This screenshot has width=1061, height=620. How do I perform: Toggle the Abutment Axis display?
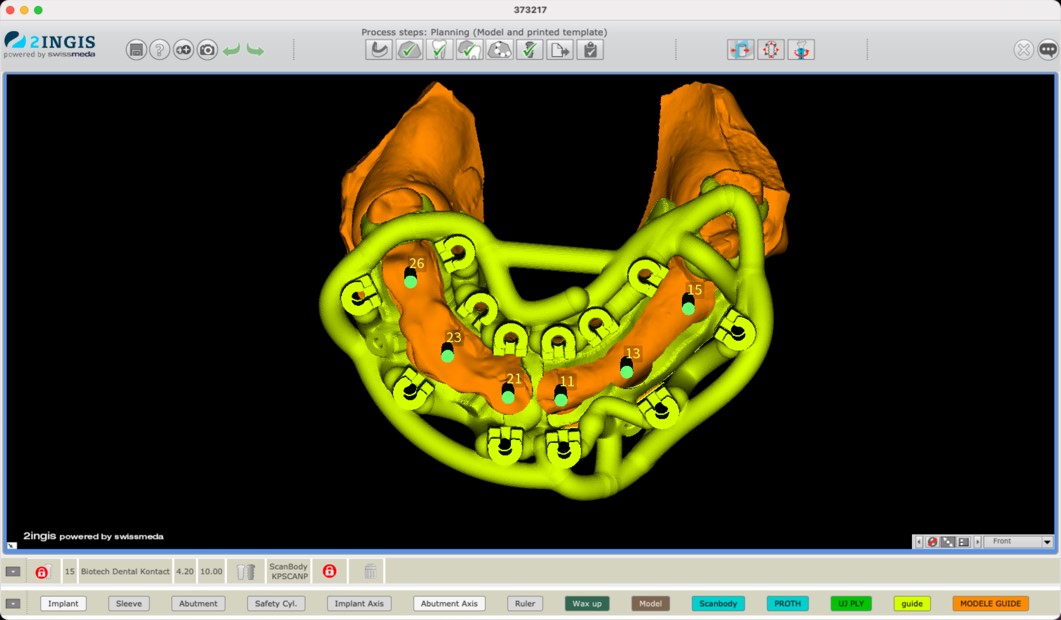tap(449, 604)
